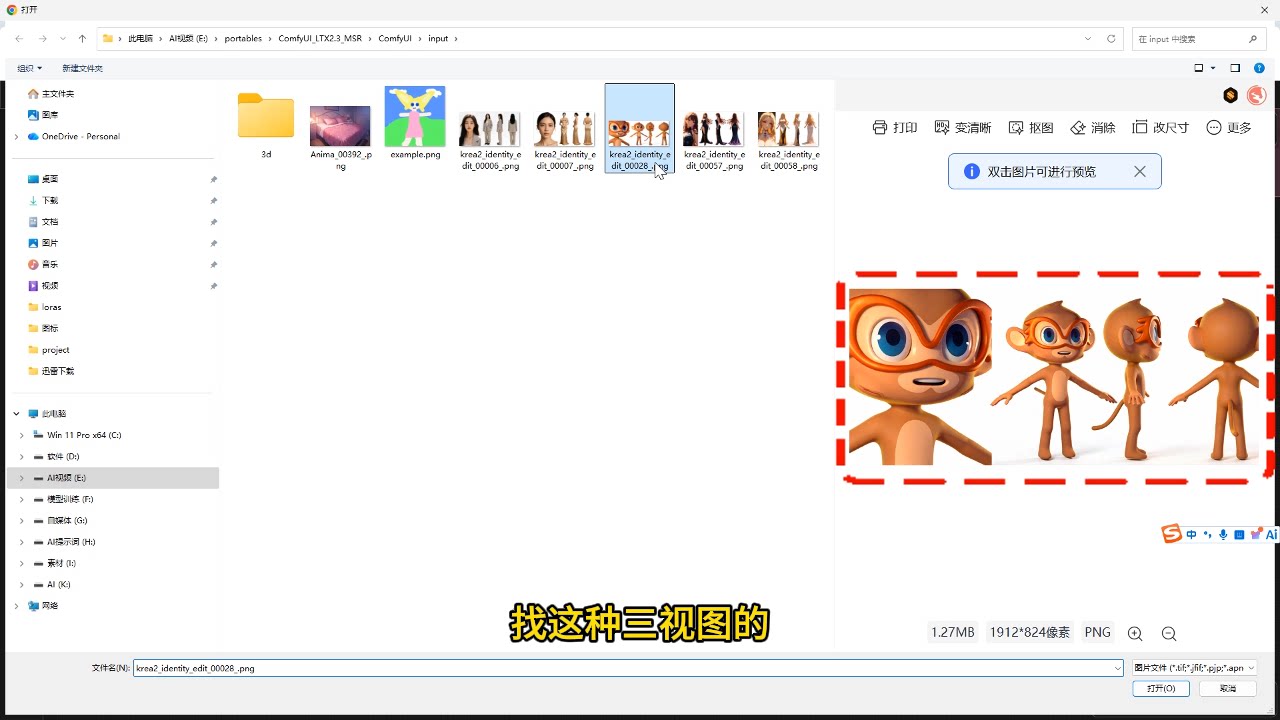Click the ComfyUI breadcrumb in address bar
Image resolution: width=1280 pixels, height=720 pixels.
(395, 39)
